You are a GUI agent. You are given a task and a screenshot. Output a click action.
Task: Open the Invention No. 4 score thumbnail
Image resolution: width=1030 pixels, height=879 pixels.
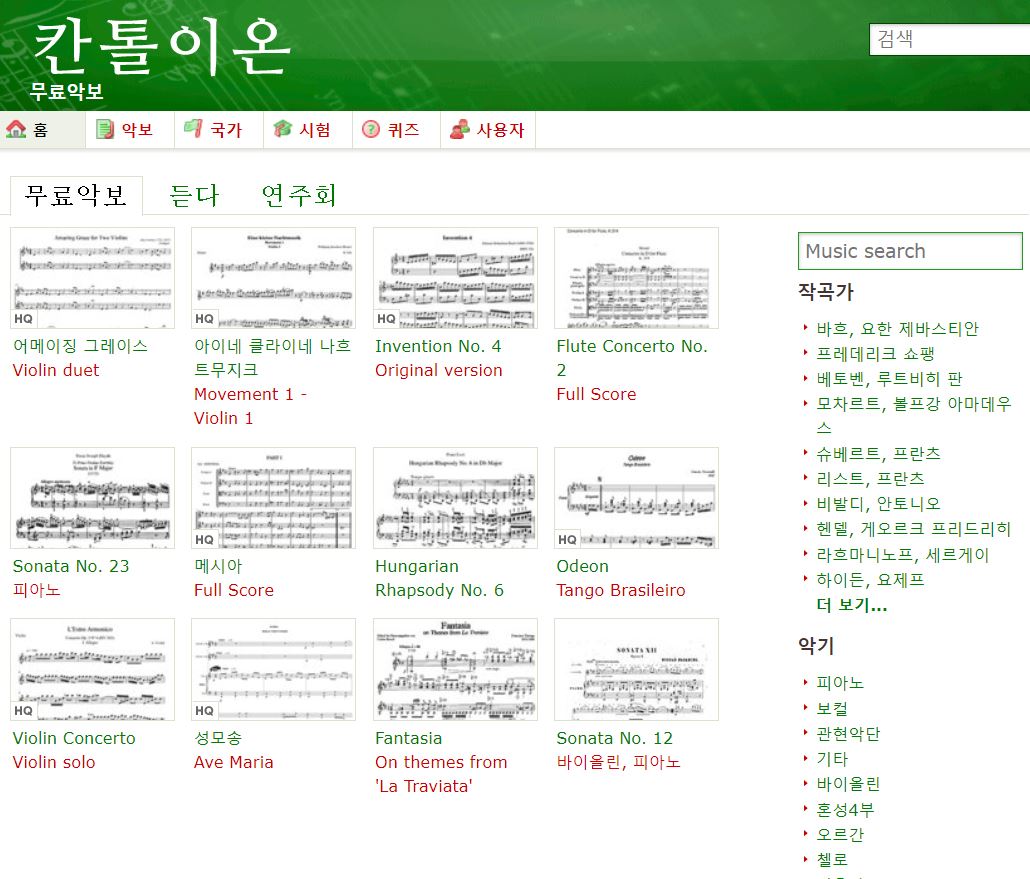[x=455, y=277]
